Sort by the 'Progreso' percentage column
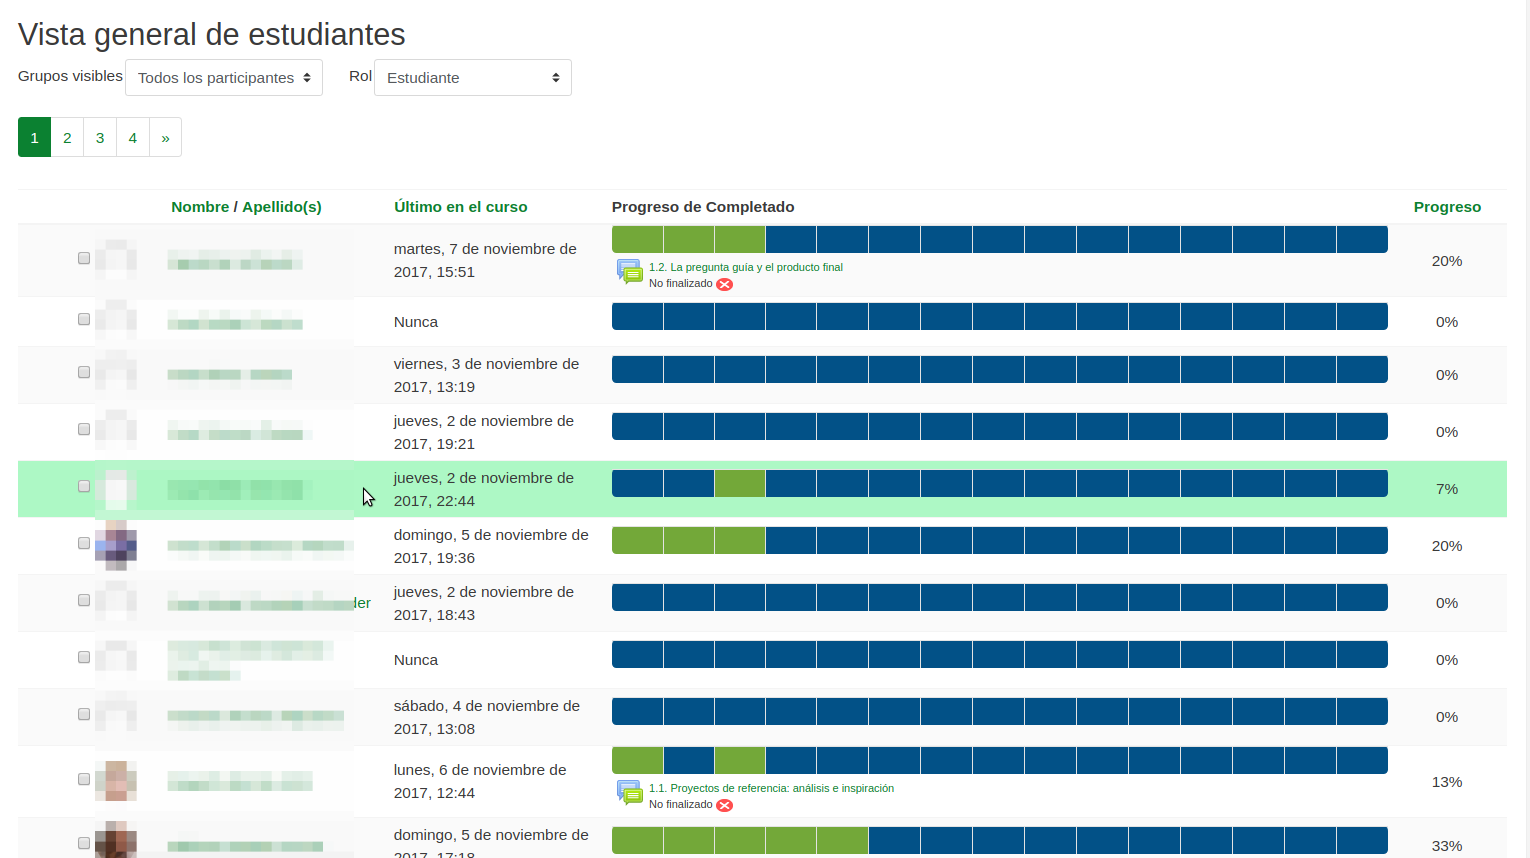Screen dimensions: 1530x858 1447,207
